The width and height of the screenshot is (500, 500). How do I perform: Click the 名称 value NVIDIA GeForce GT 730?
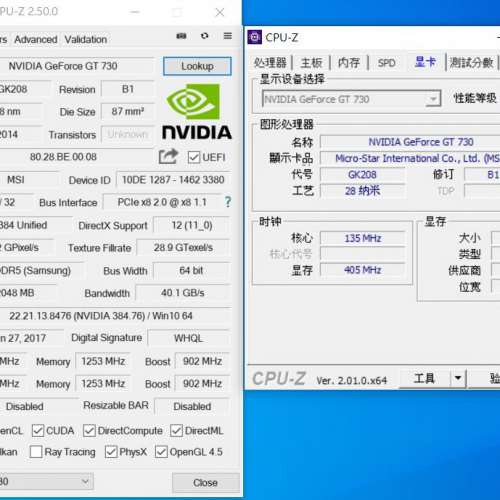pos(410,142)
